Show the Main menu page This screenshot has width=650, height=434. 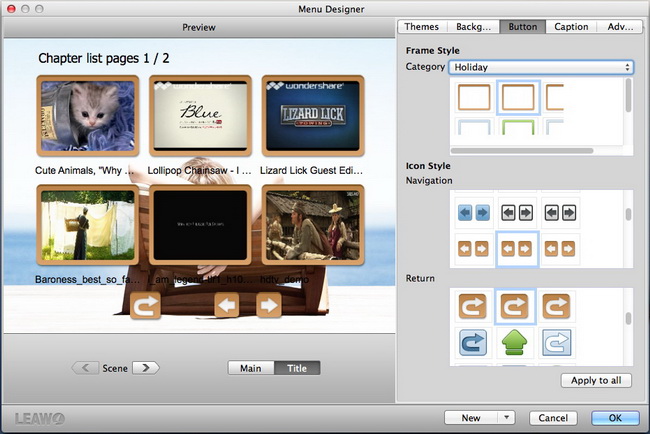[x=251, y=368]
